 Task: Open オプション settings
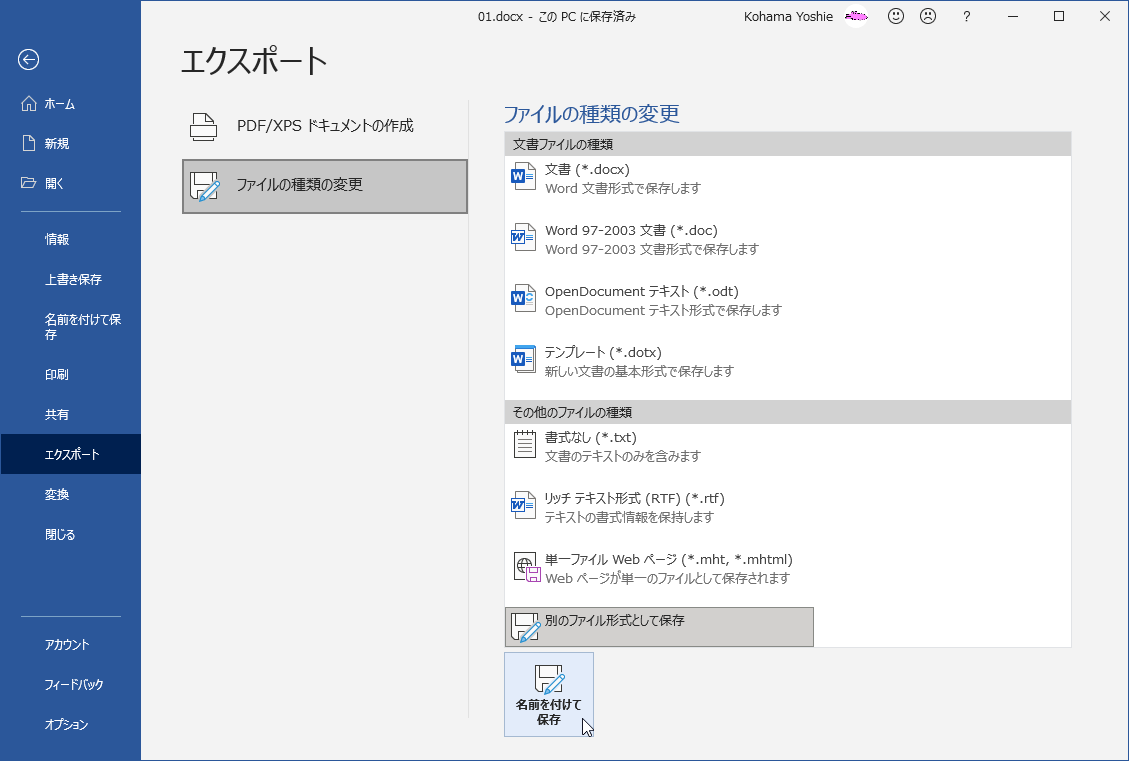(71, 725)
